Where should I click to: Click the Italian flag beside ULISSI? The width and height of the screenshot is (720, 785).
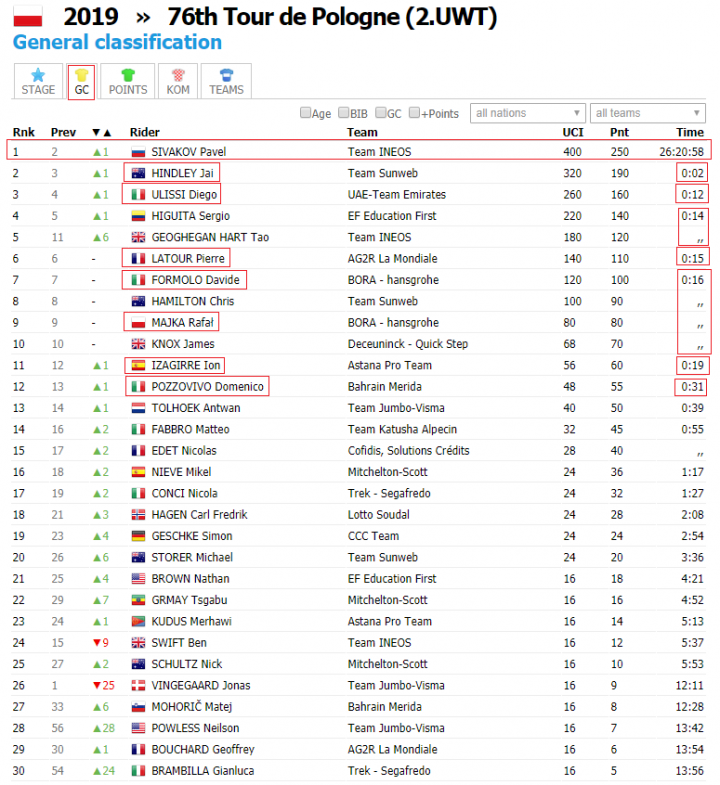pos(138,195)
